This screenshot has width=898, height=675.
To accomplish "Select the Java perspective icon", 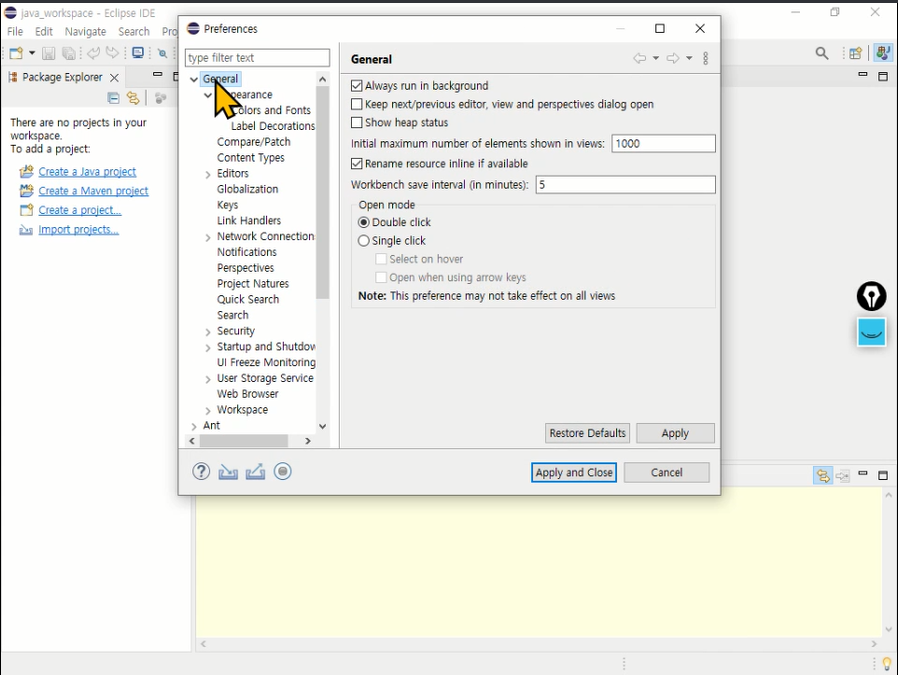I will click(883, 53).
